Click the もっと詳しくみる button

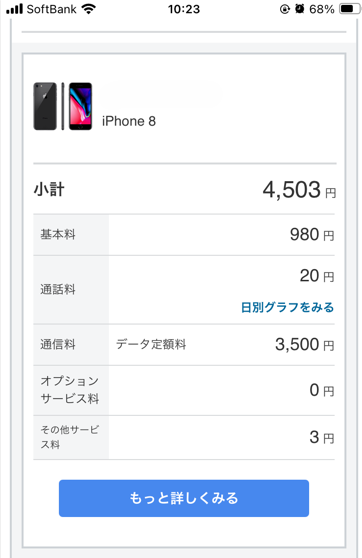(184, 498)
